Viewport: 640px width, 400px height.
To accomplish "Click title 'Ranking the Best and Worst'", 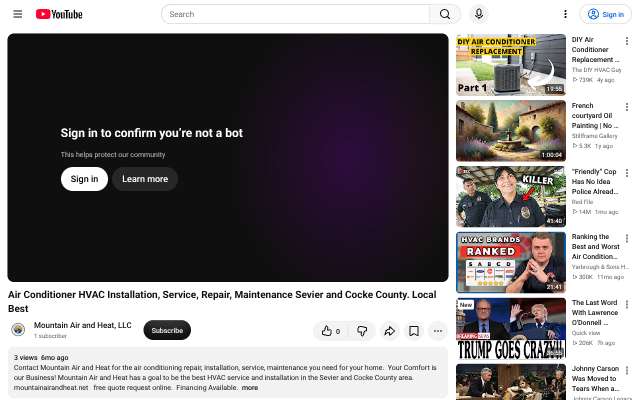I will 596,247.
